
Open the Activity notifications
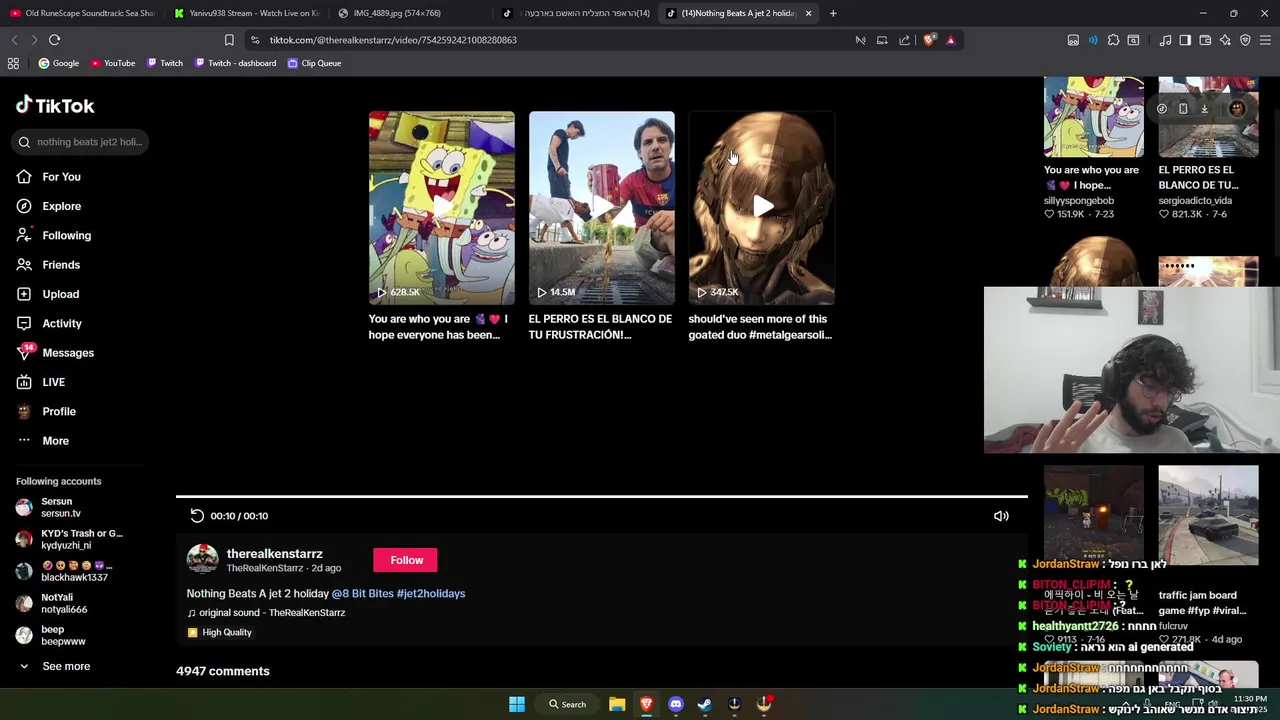[x=49, y=323]
